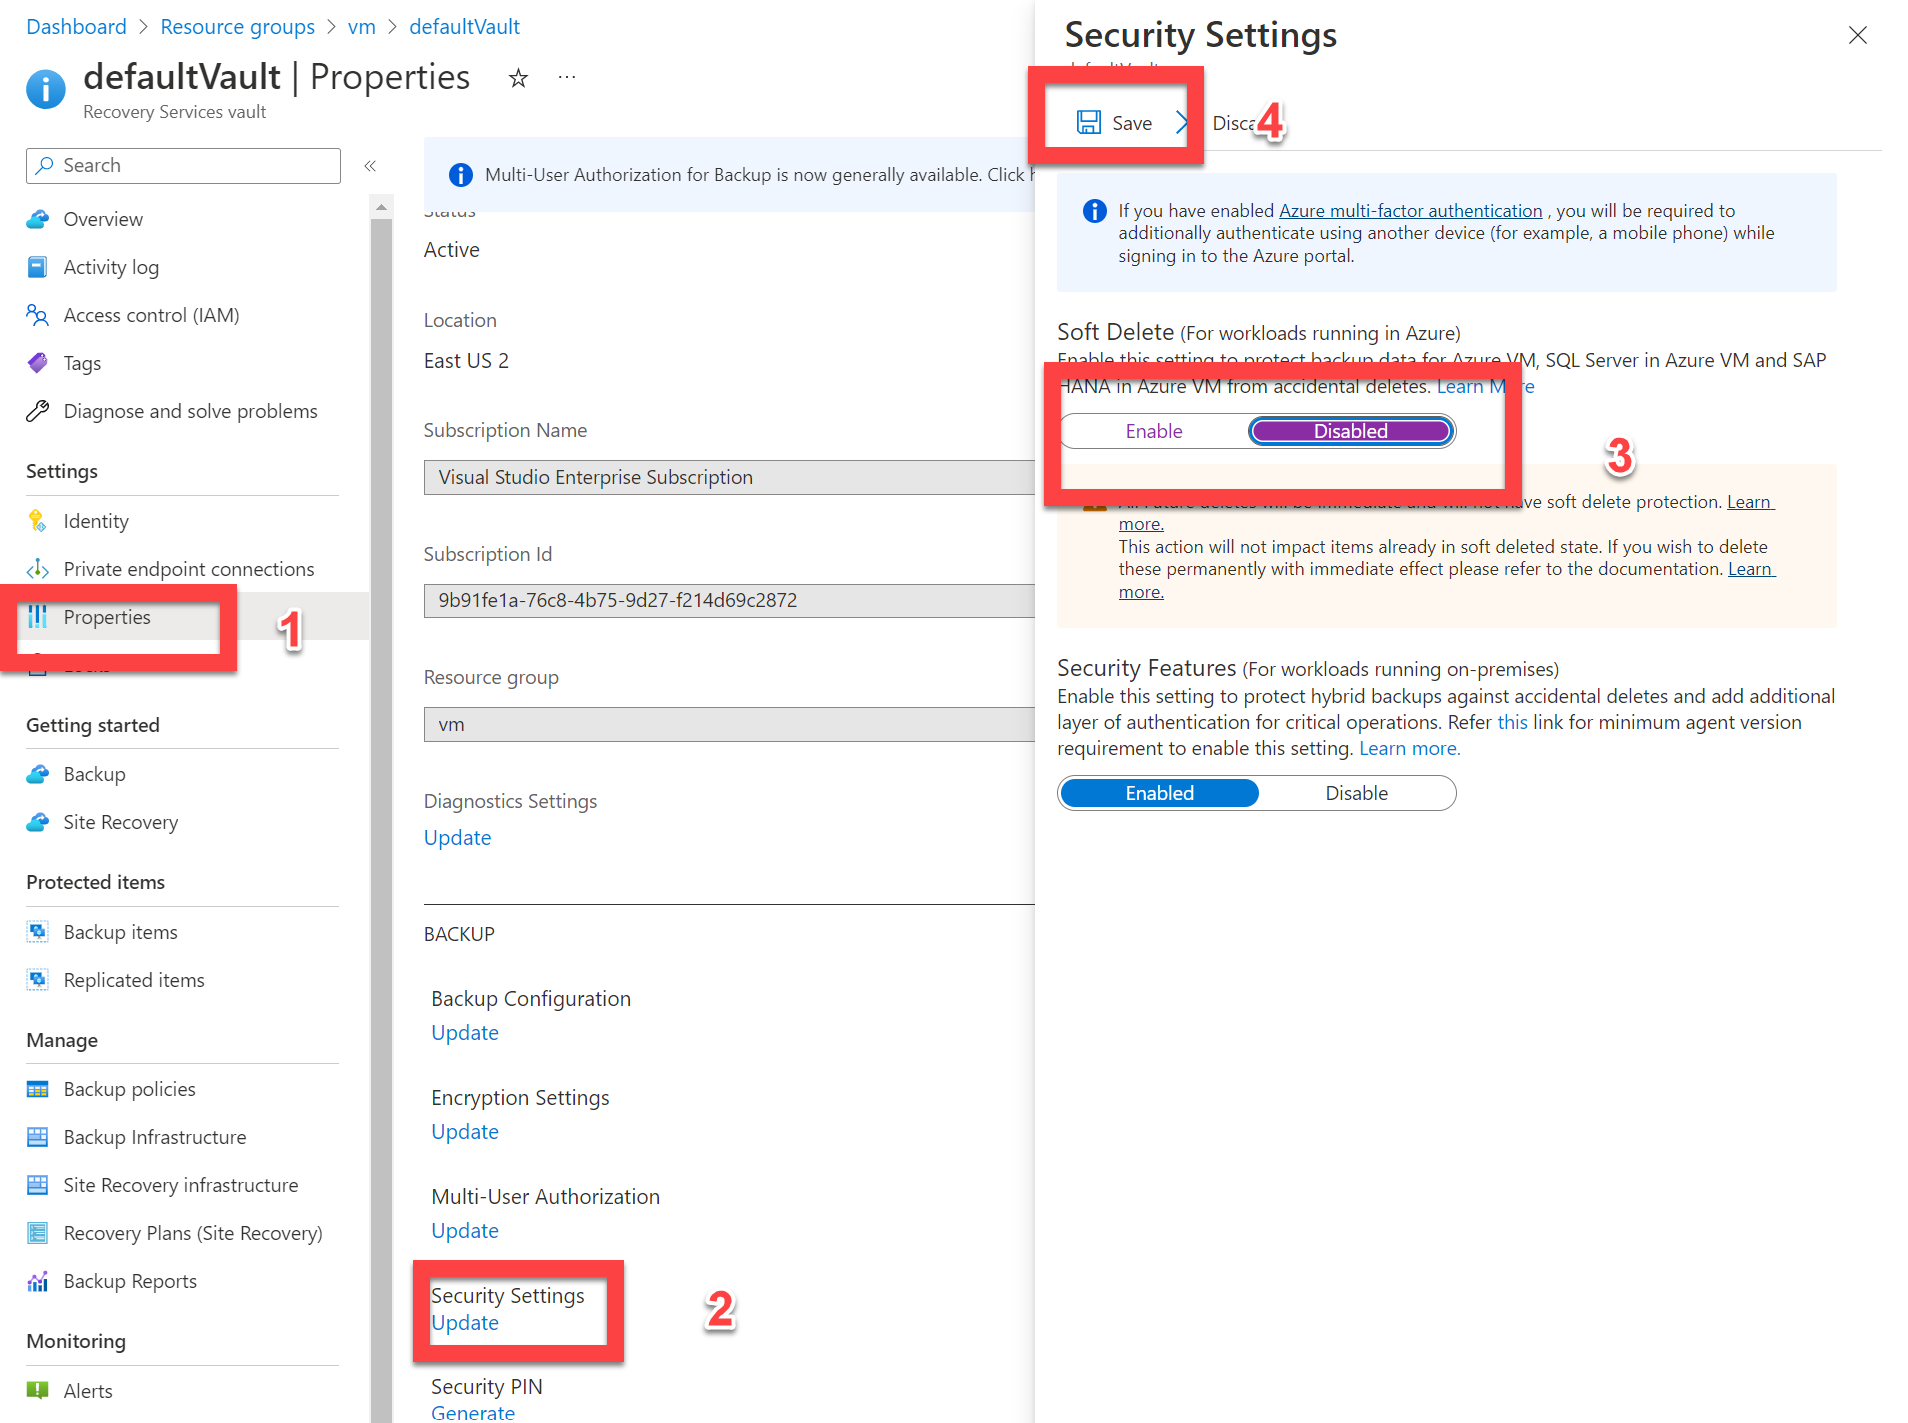Click the Save button label
The width and height of the screenshot is (1908, 1423).
point(1132,123)
